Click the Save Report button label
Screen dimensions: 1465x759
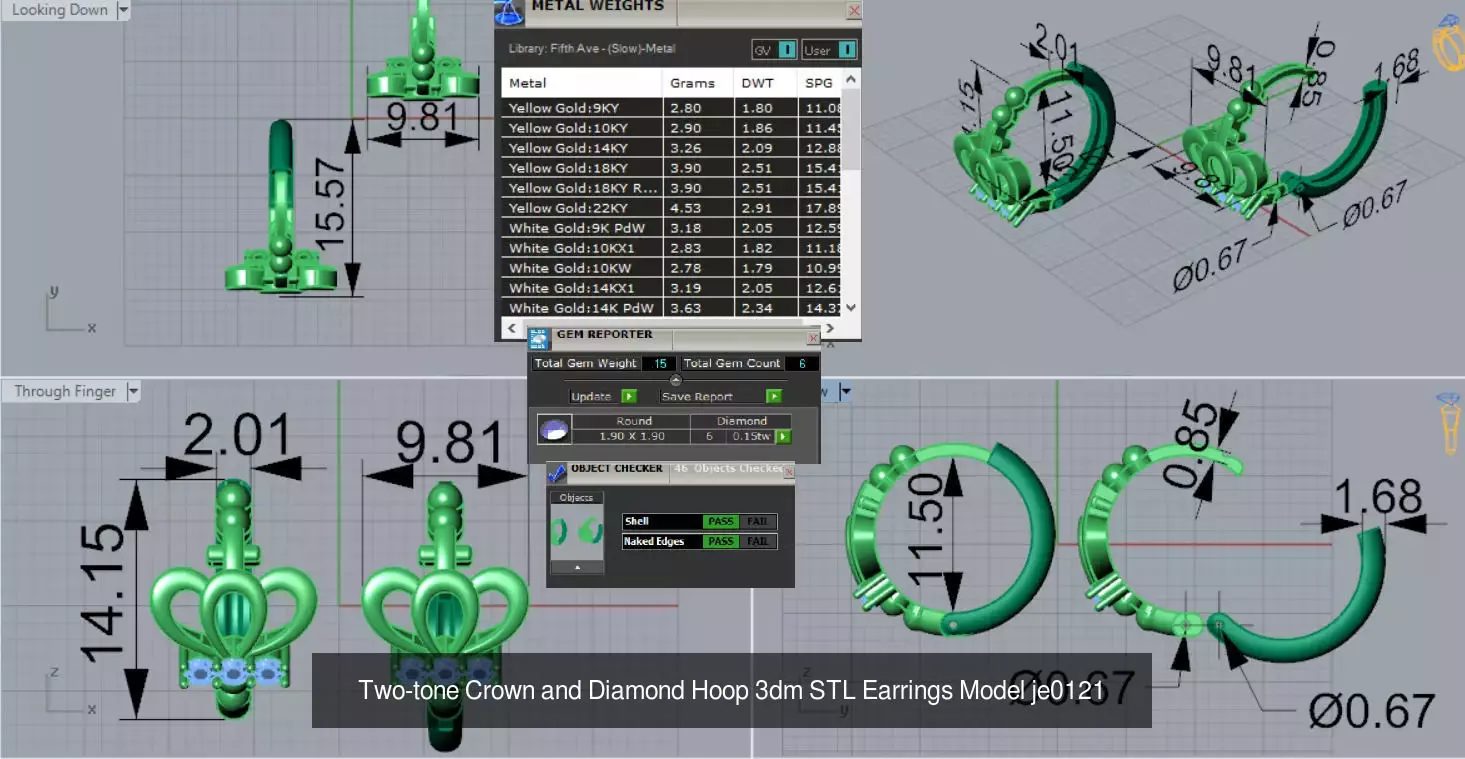click(x=697, y=396)
